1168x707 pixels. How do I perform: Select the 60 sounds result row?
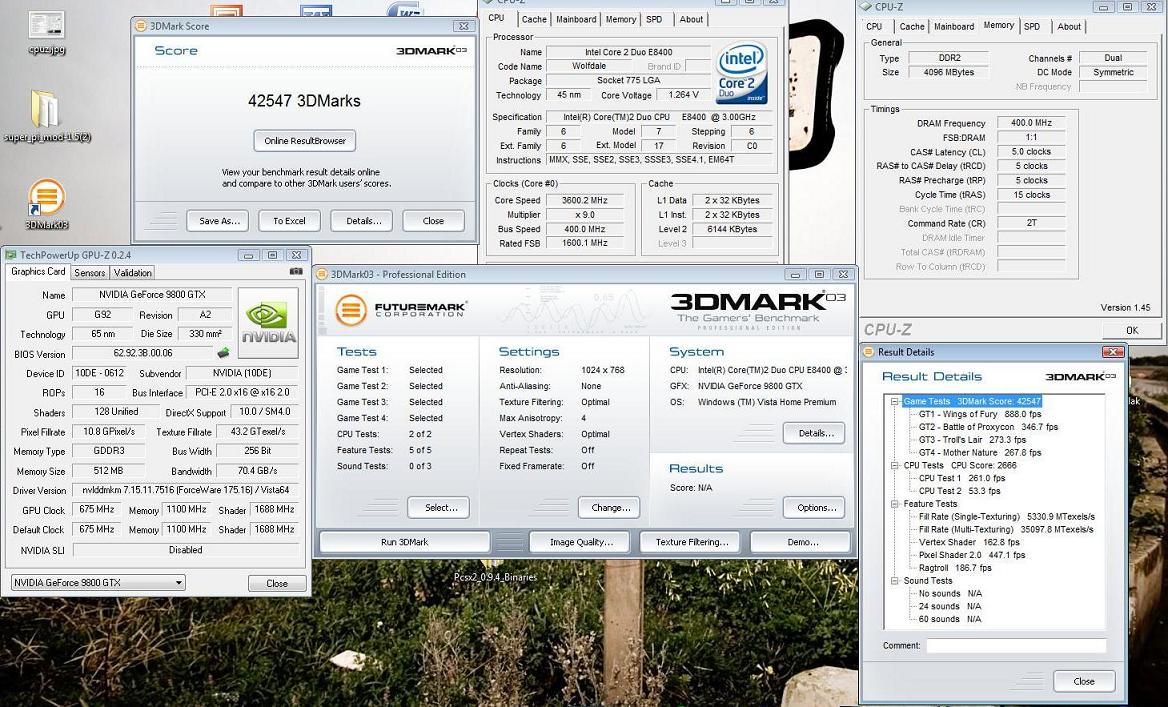click(950, 619)
